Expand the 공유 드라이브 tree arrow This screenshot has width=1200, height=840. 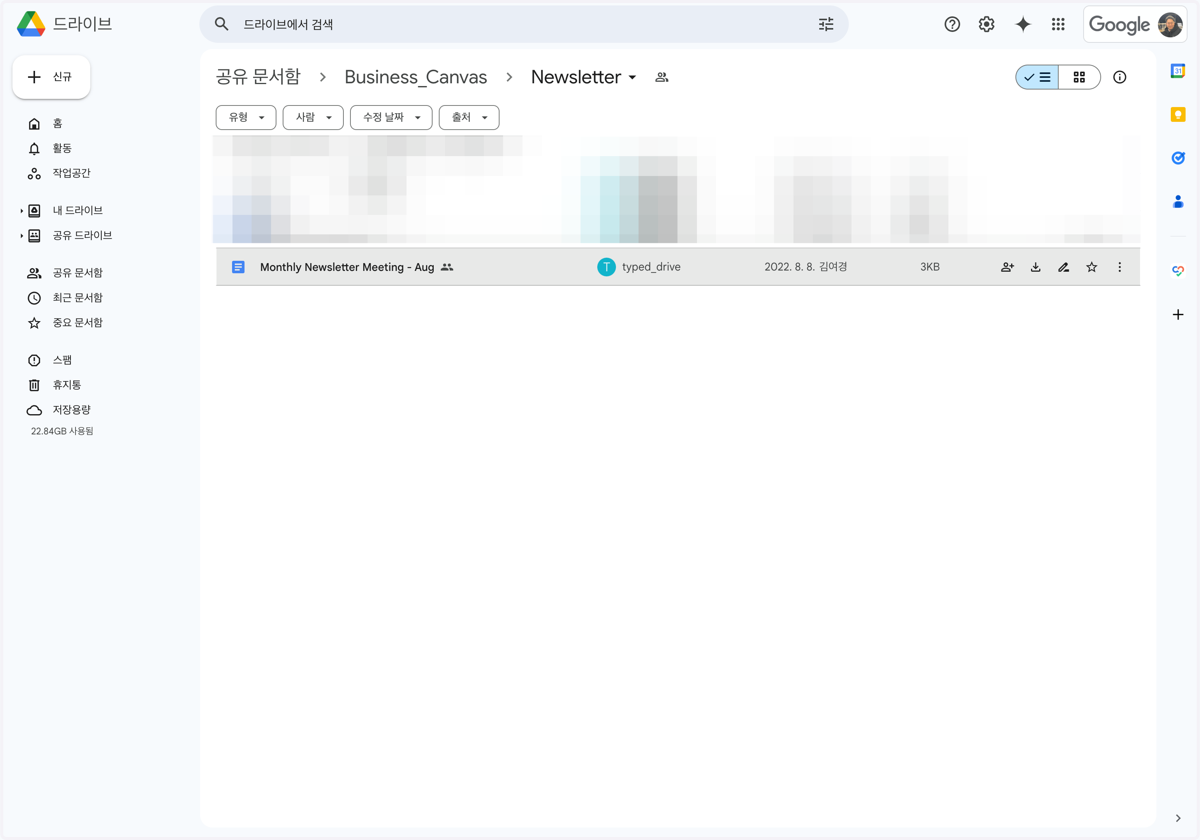point(21,236)
